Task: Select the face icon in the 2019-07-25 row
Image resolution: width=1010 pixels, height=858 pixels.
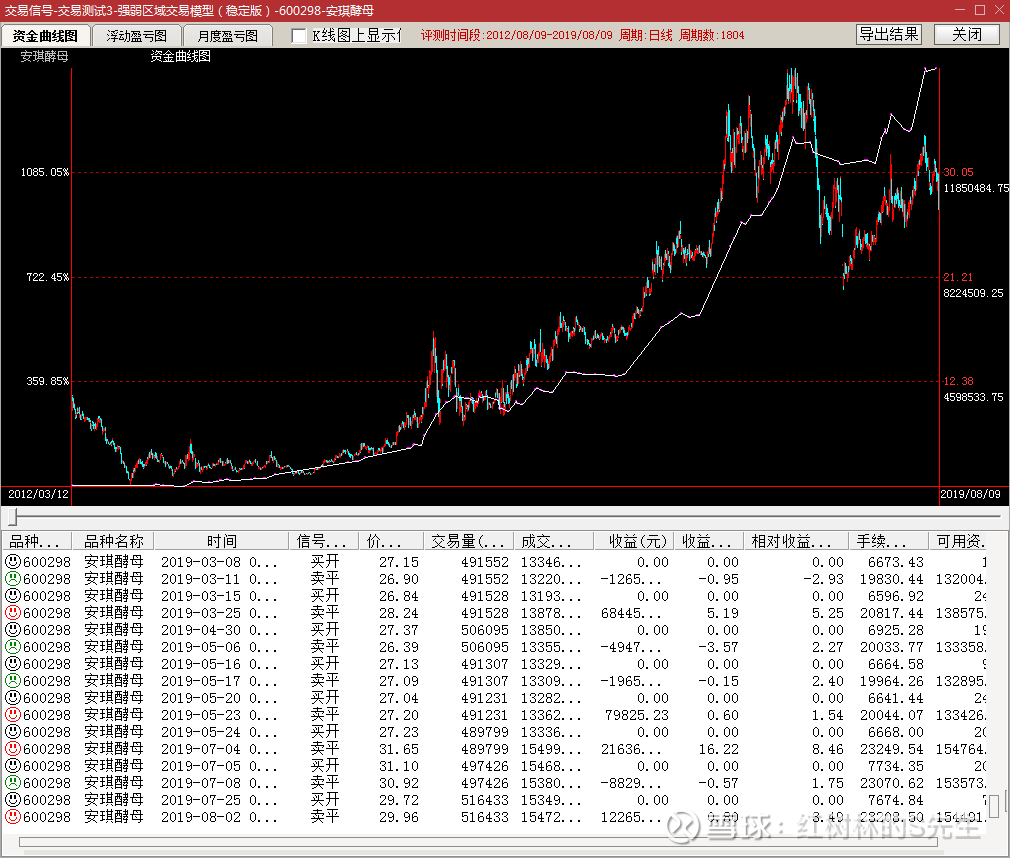Action: 13,800
